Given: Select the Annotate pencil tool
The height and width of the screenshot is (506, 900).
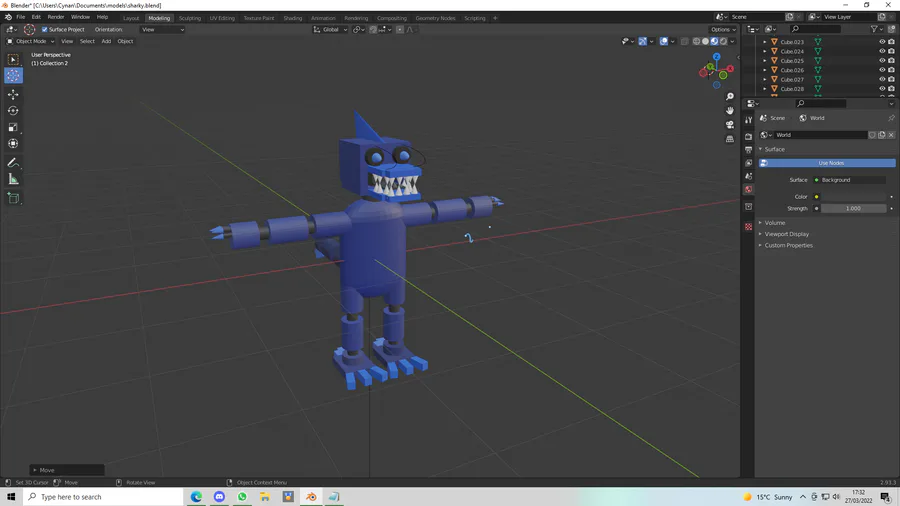Looking at the screenshot, I should [x=13, y=163].
